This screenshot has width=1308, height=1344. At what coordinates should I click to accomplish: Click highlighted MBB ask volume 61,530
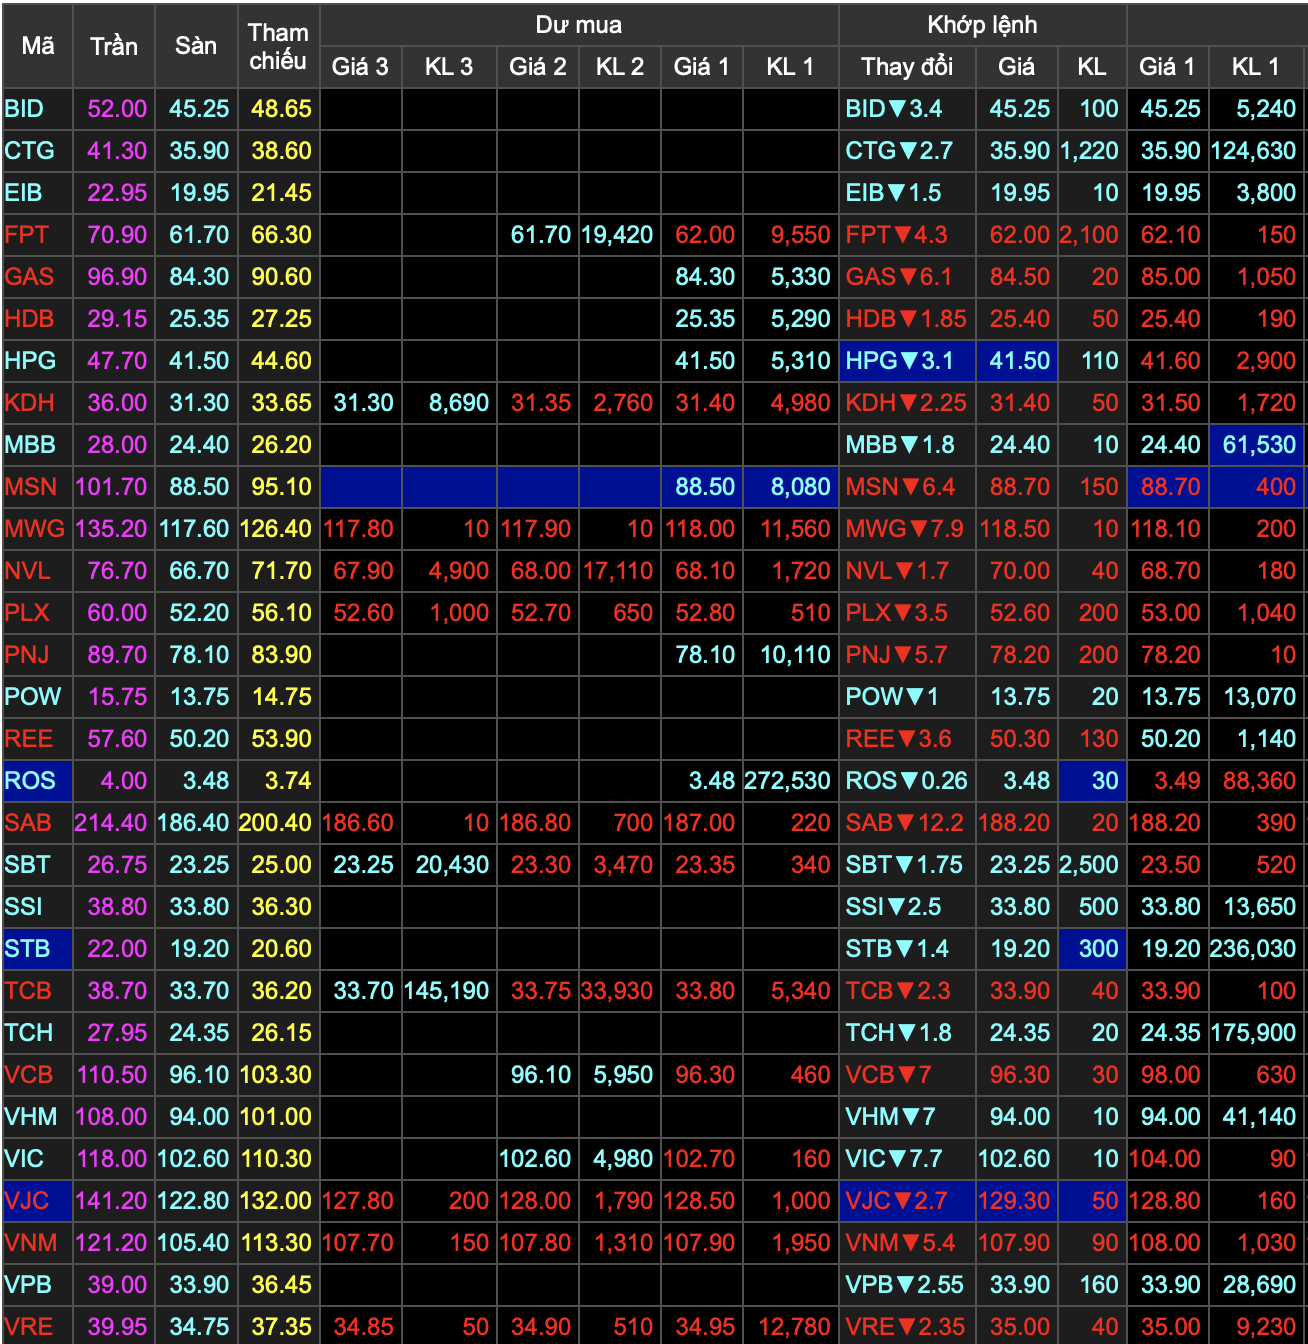(1255, 445)
